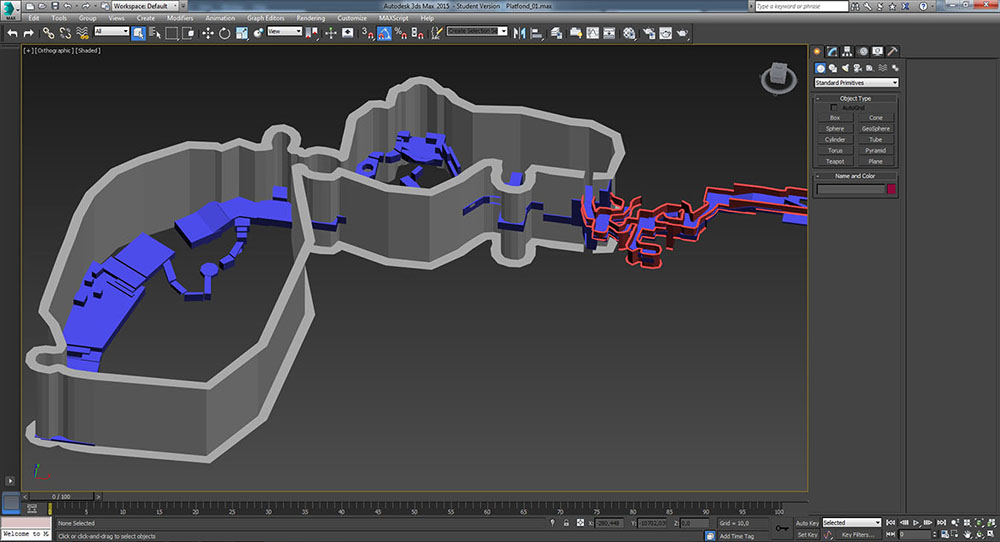
Task: Click the Teapot primitive button
Action: tap(834, 161)
